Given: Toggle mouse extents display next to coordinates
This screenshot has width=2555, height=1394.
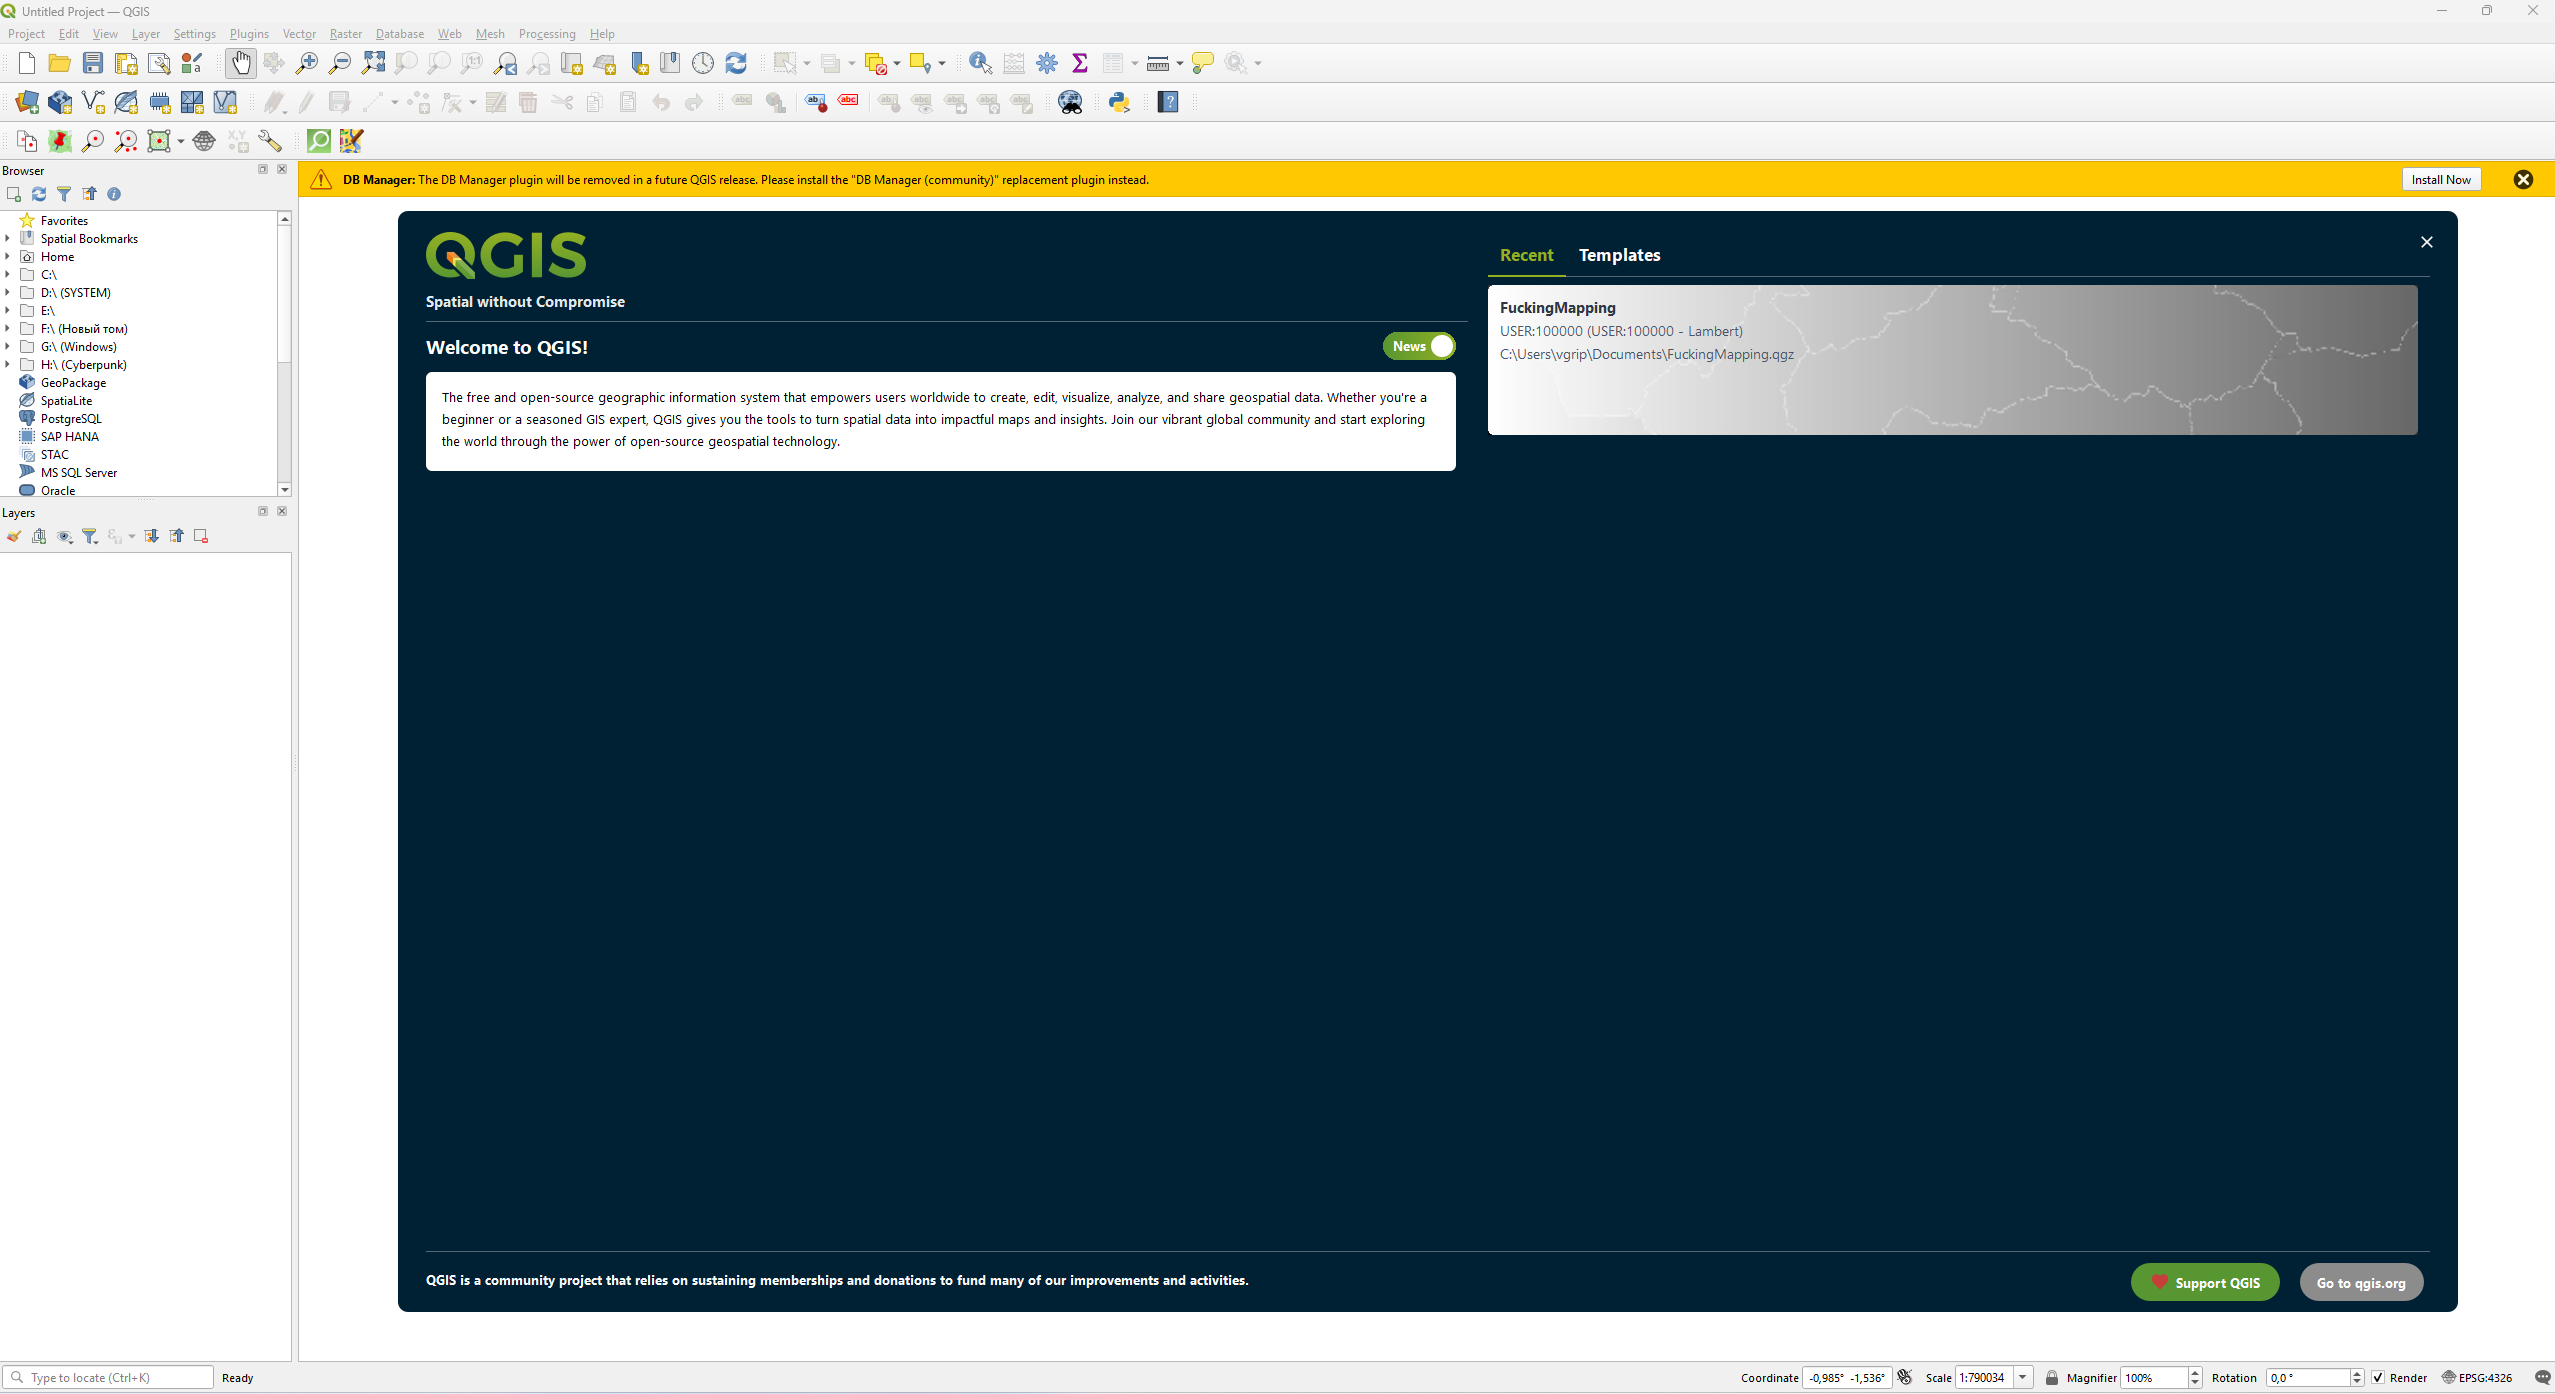Looking at the screenshot, I should (x=1905, y=1378).
